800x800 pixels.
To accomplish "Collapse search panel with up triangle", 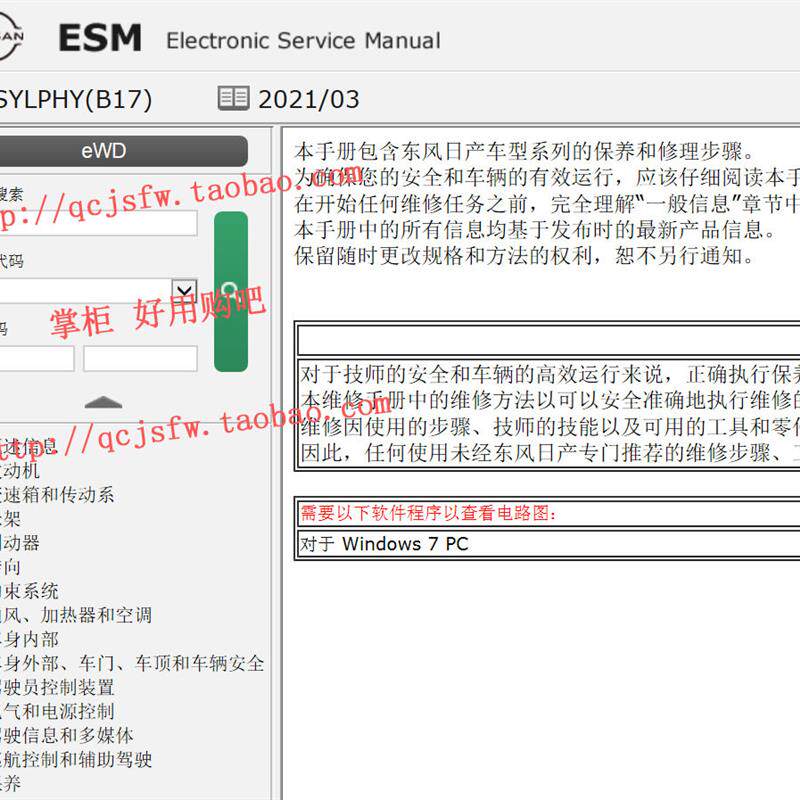I will click(103, 402).
